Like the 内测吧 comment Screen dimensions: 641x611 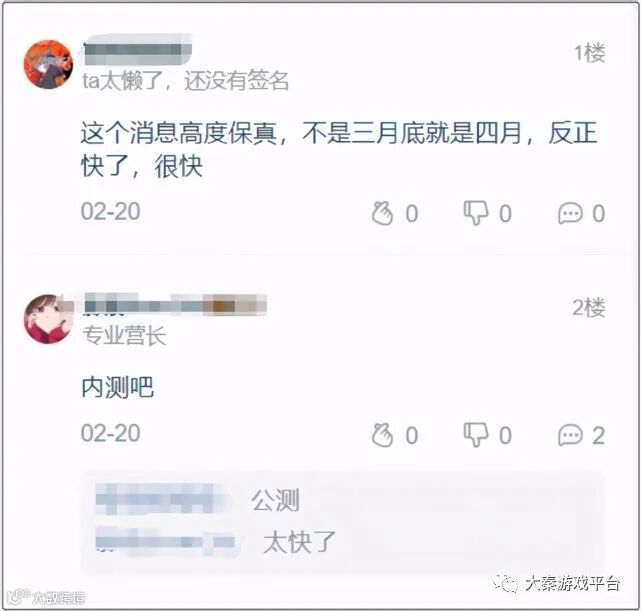(382, 435)
